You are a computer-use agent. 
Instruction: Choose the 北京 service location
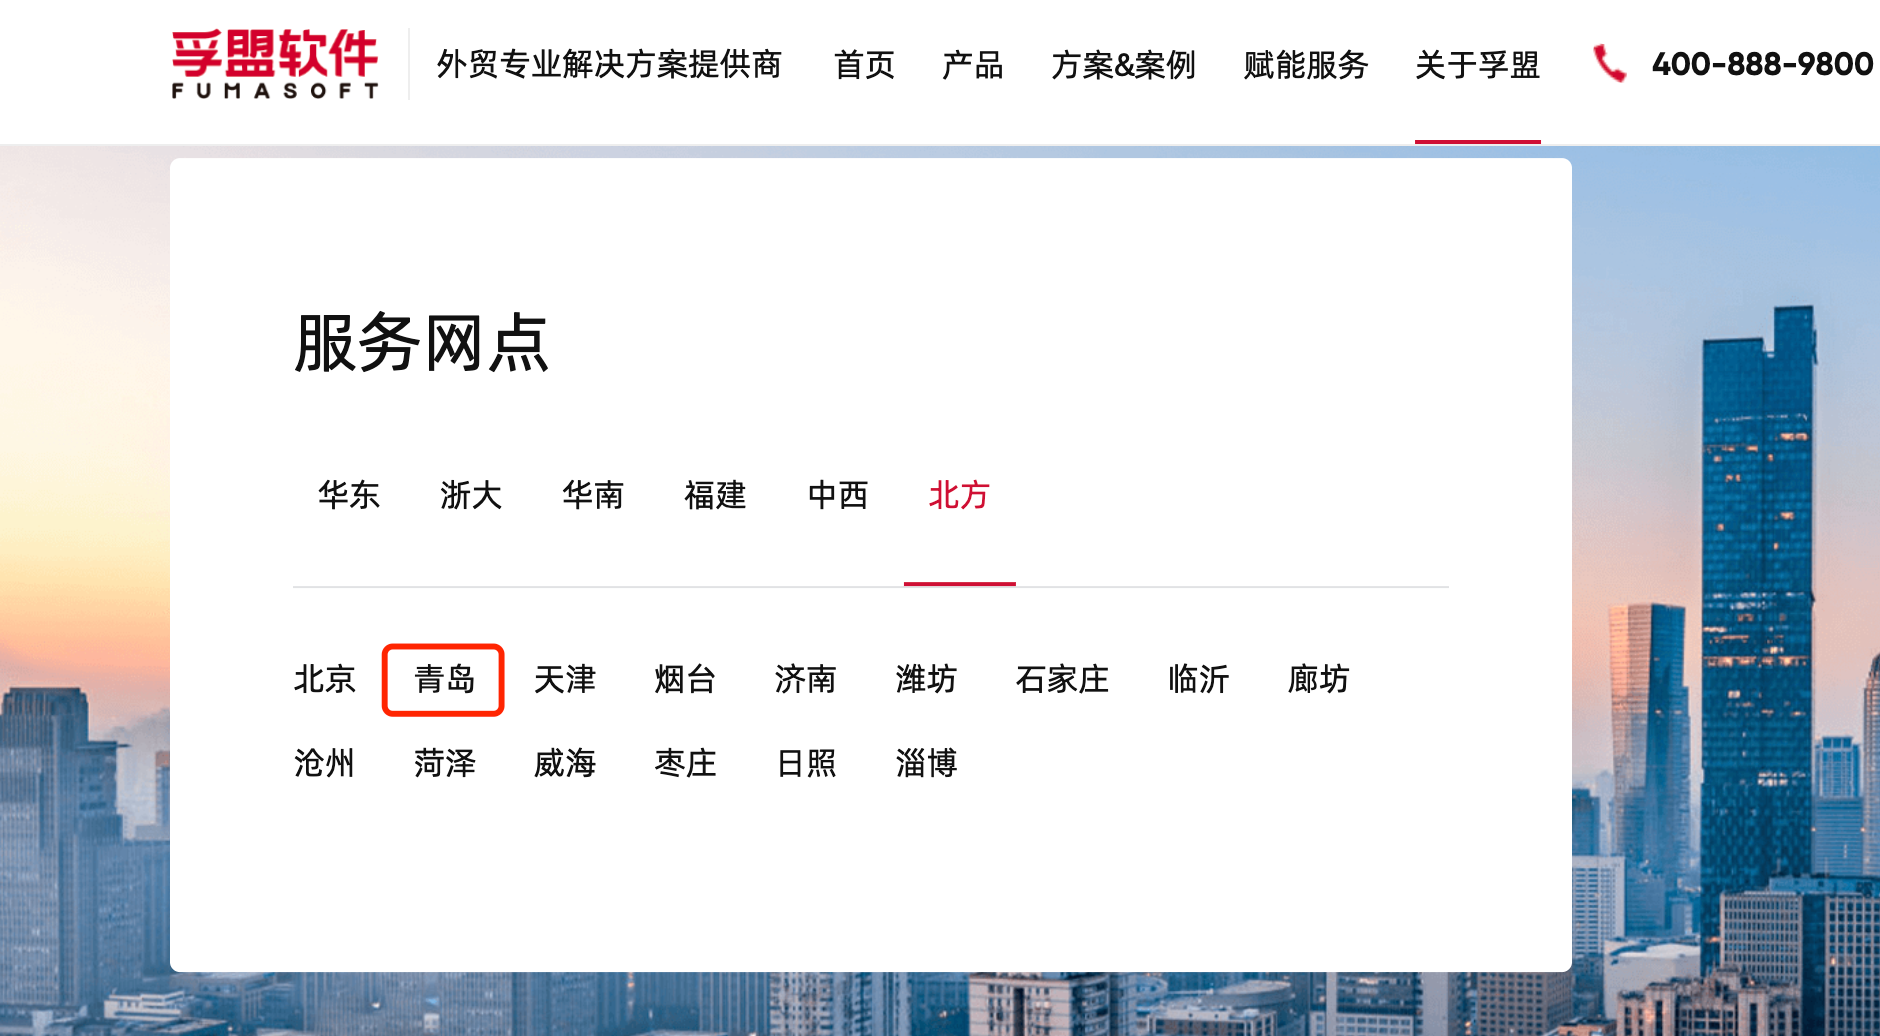[325, 680]
